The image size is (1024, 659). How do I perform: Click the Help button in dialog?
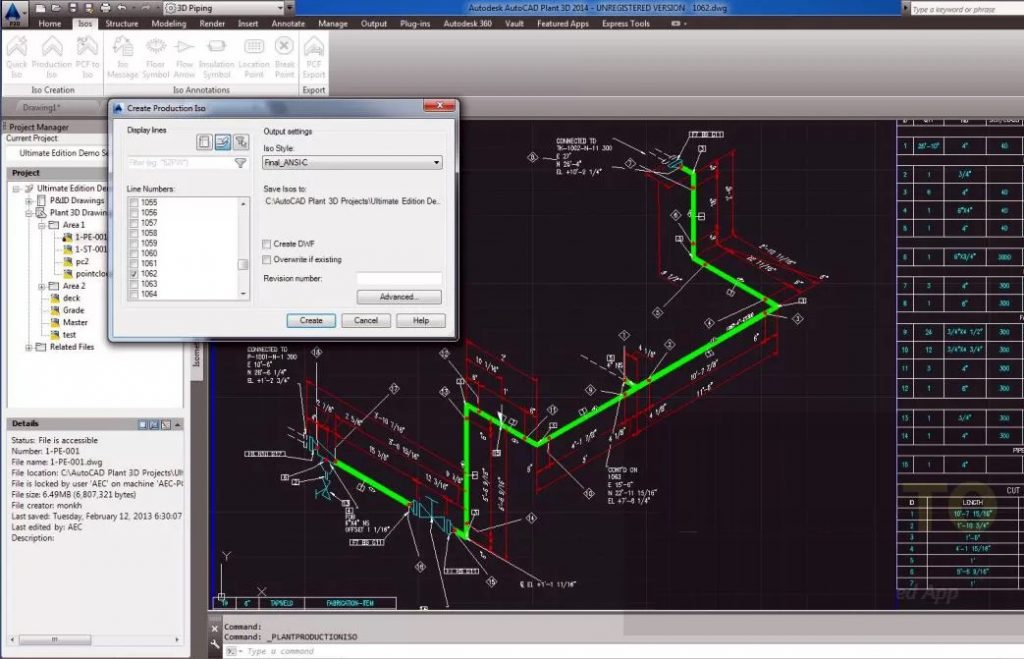[421, 321]
